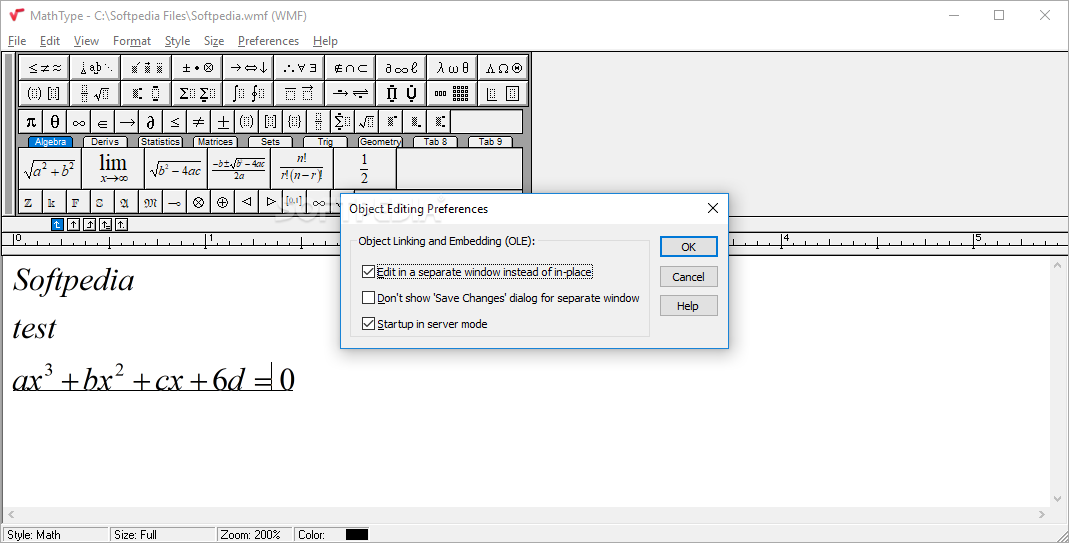This screenshot has height=543, width=1069.
Task: Insert circled times operator symbol
Action: tap(198, 203)
